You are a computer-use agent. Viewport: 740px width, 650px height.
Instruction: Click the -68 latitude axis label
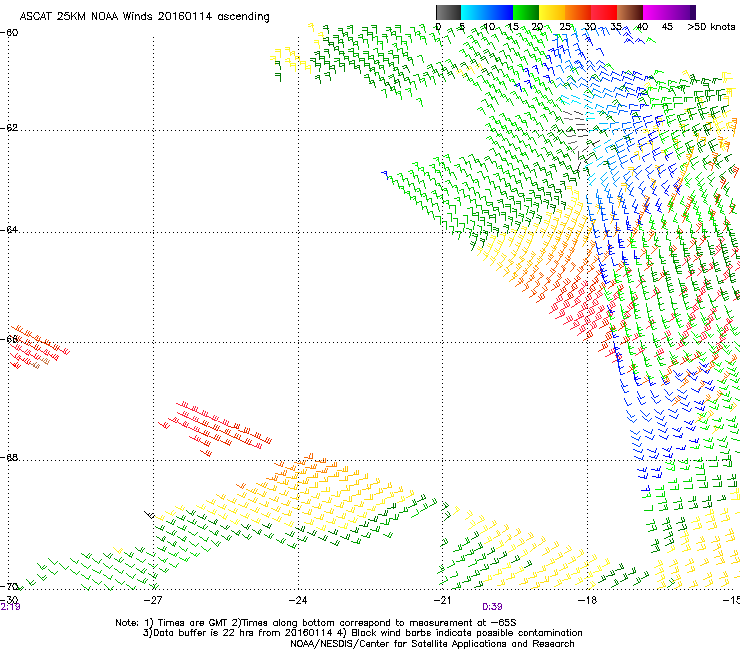click(x=9, y=458)
